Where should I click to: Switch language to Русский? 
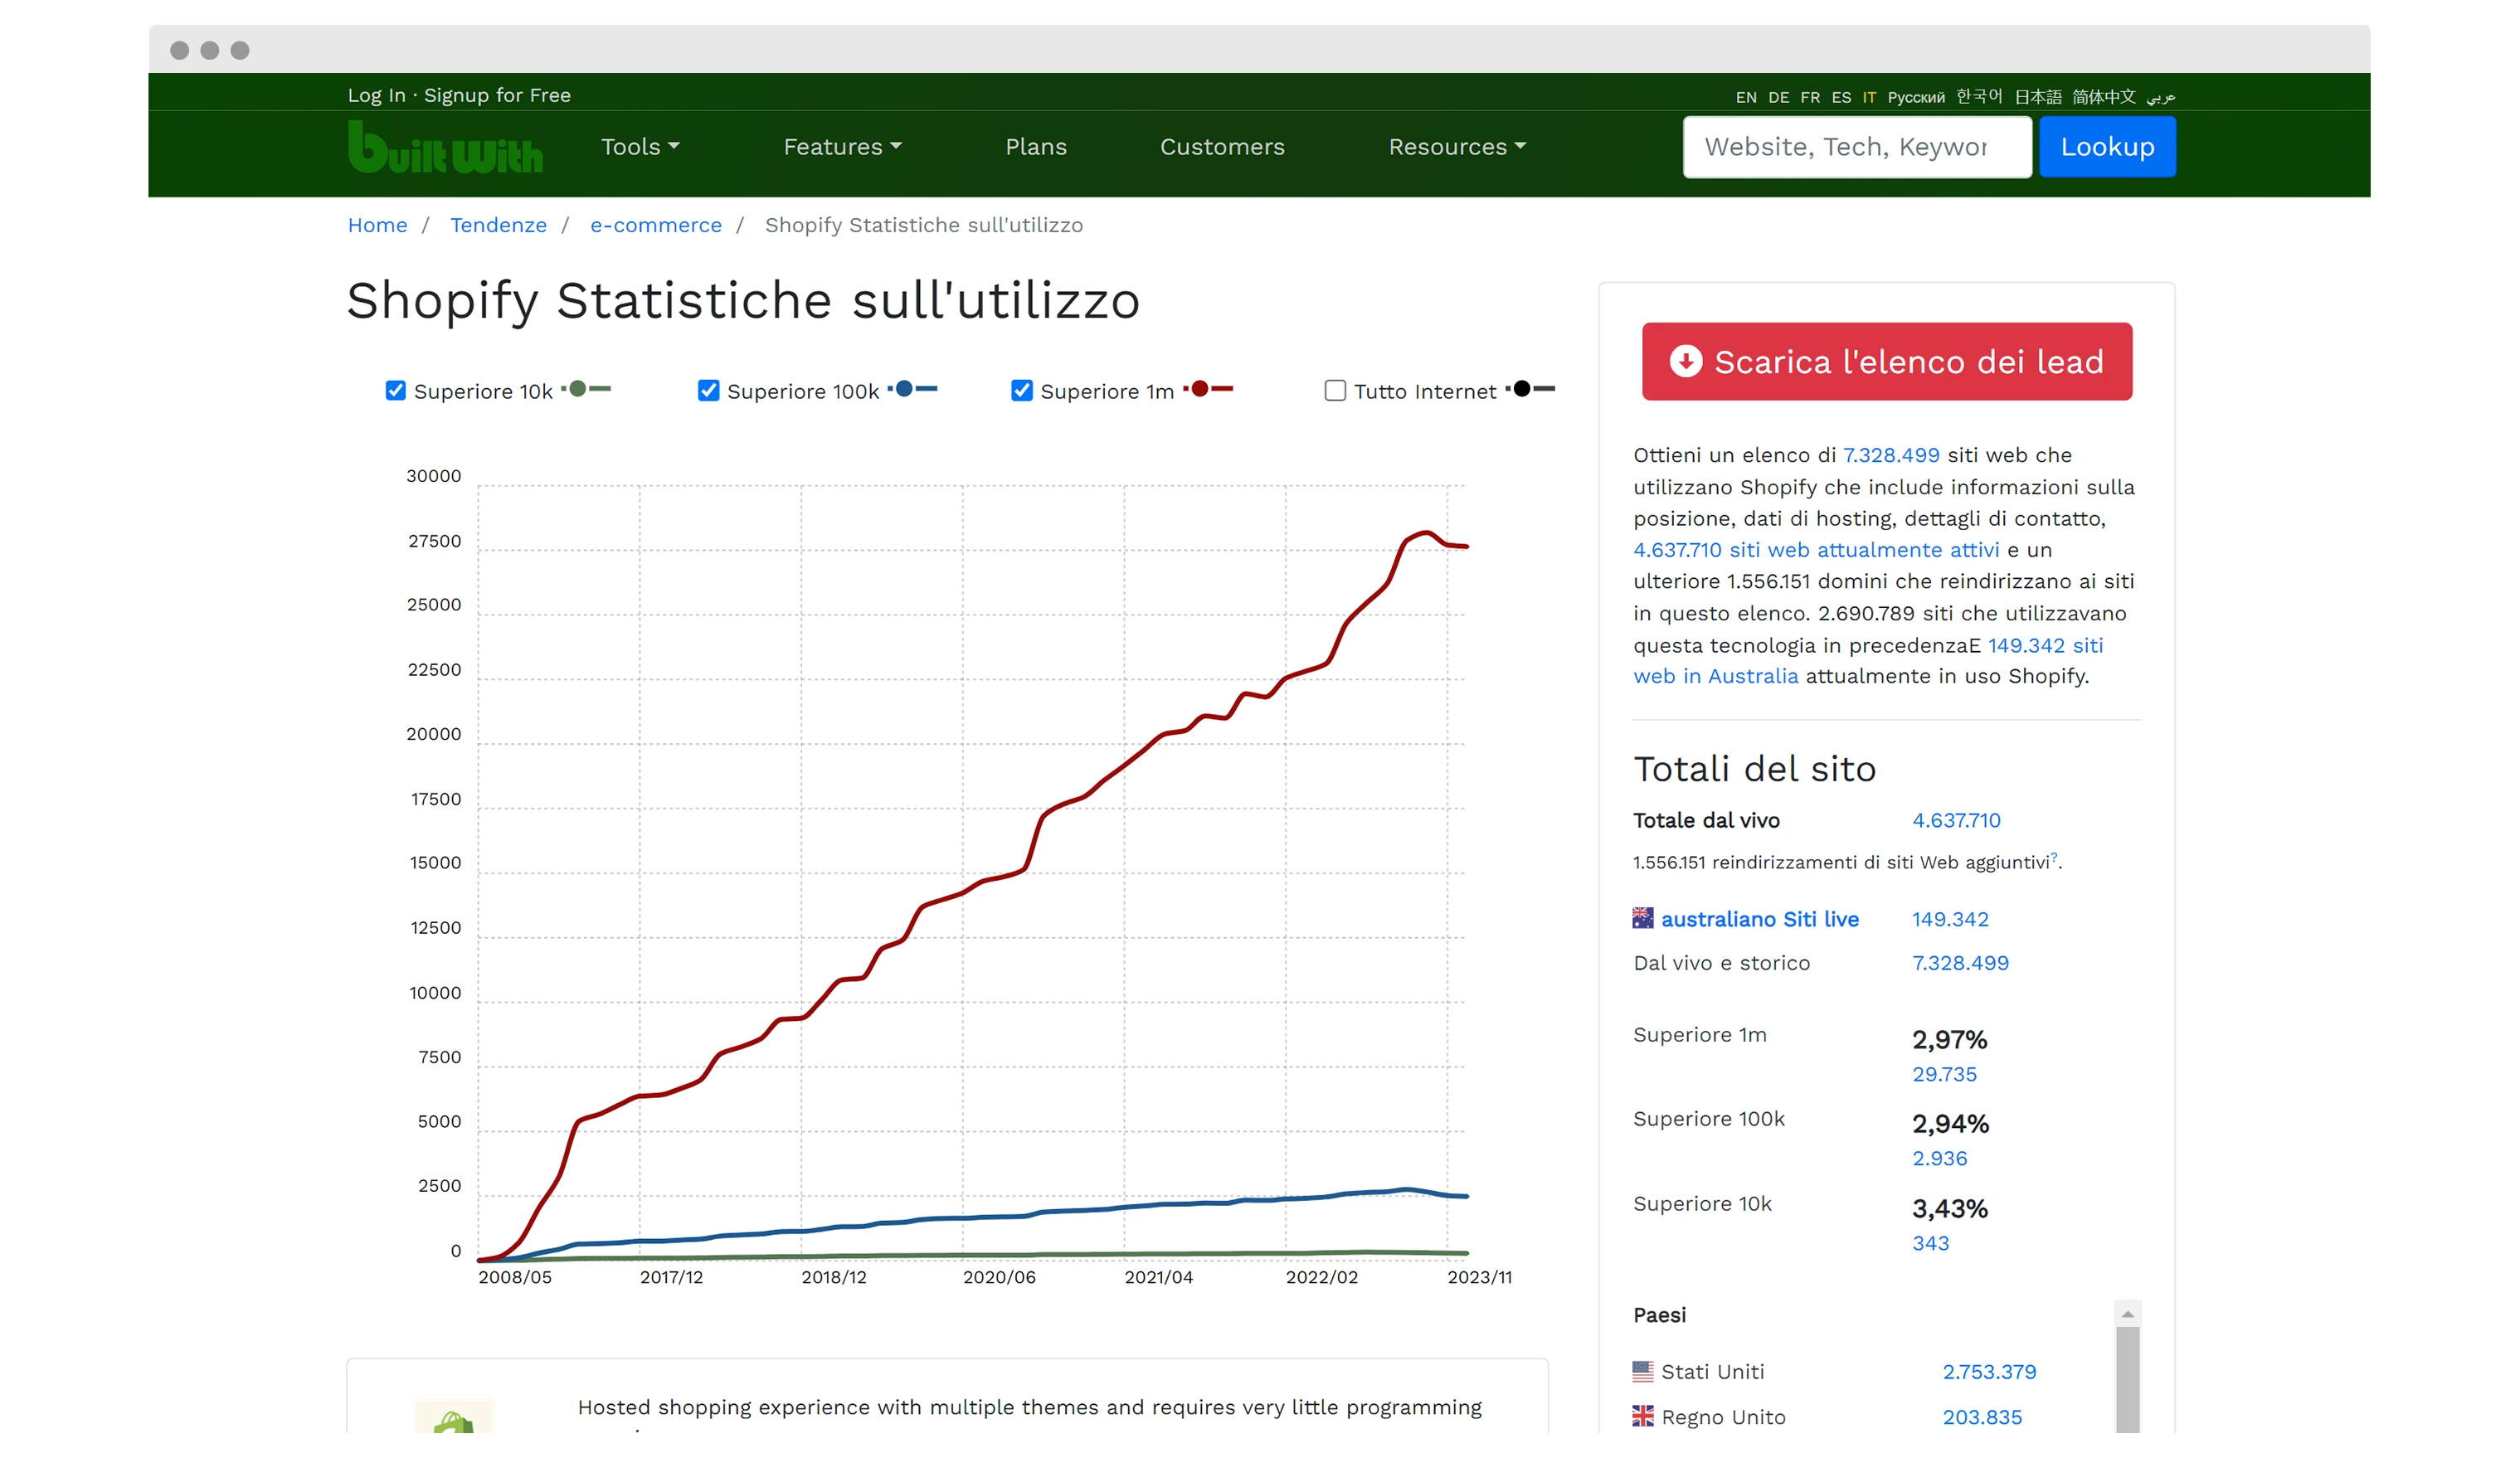coord(1916,97)
